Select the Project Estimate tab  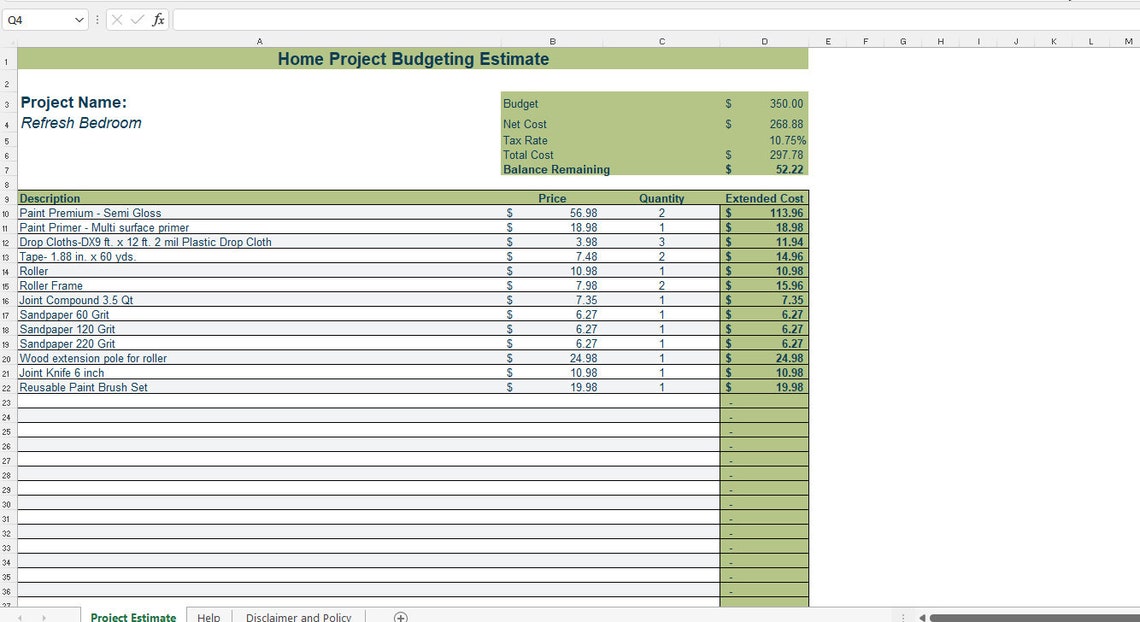(x=133, y=616)
